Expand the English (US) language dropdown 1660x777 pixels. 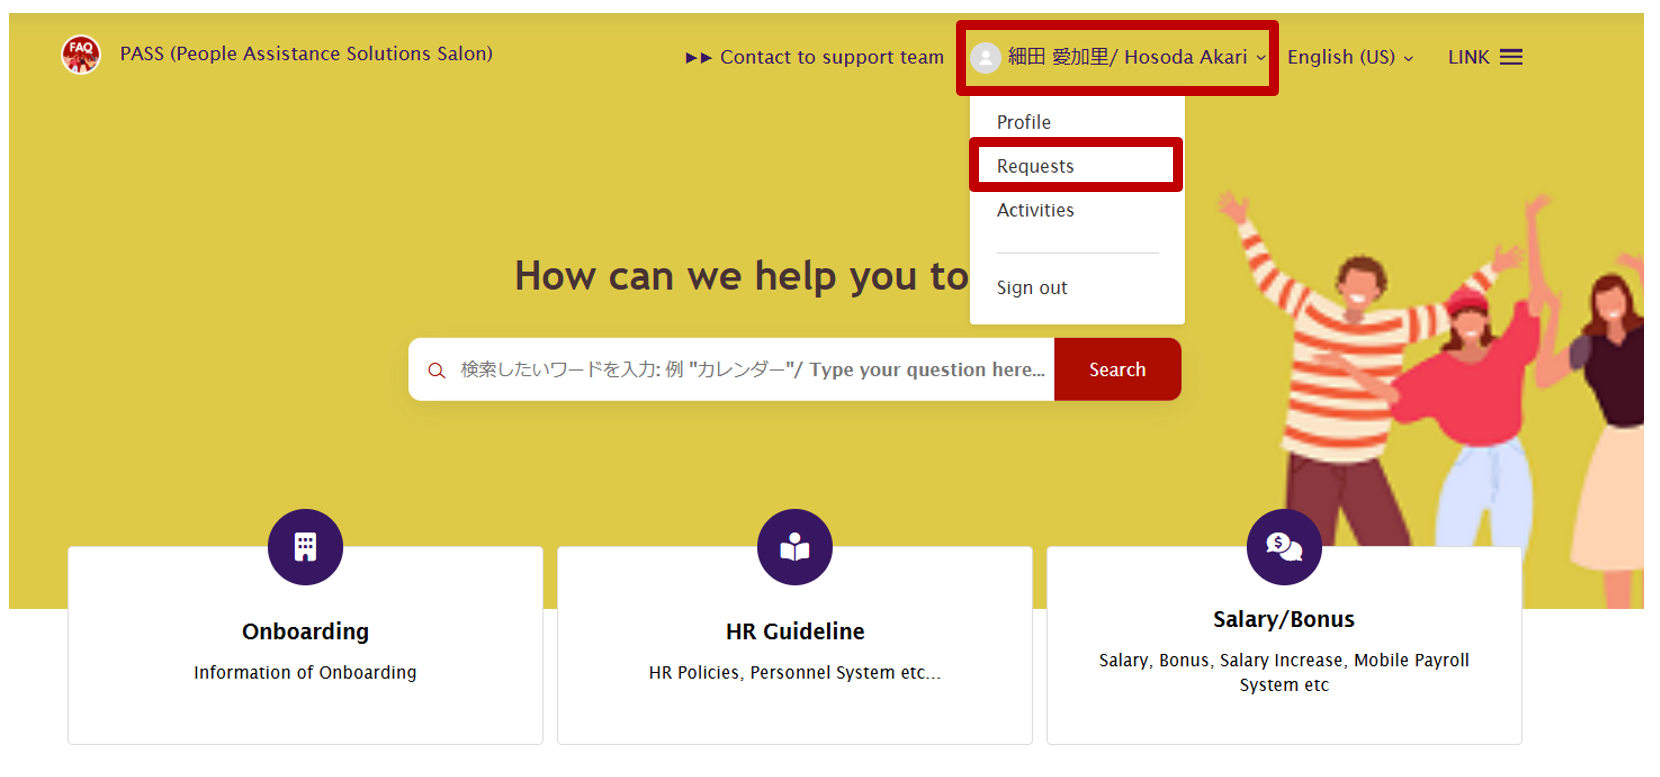(1350, 57)
